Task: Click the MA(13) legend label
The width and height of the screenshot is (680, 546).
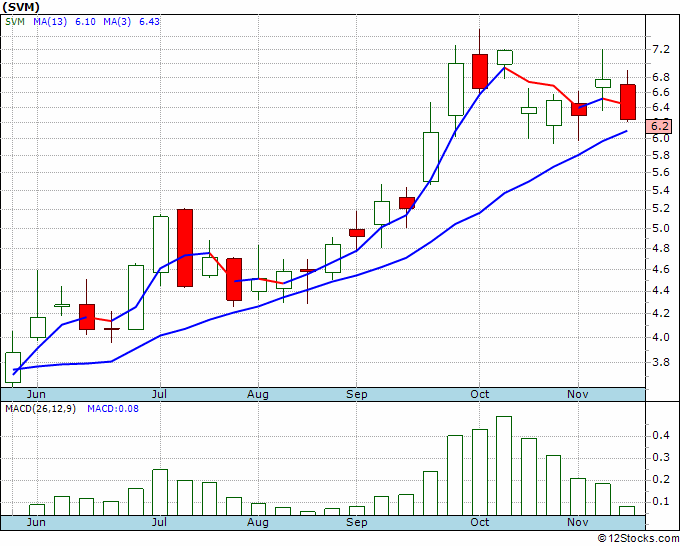Action: [x=50, y=22]
